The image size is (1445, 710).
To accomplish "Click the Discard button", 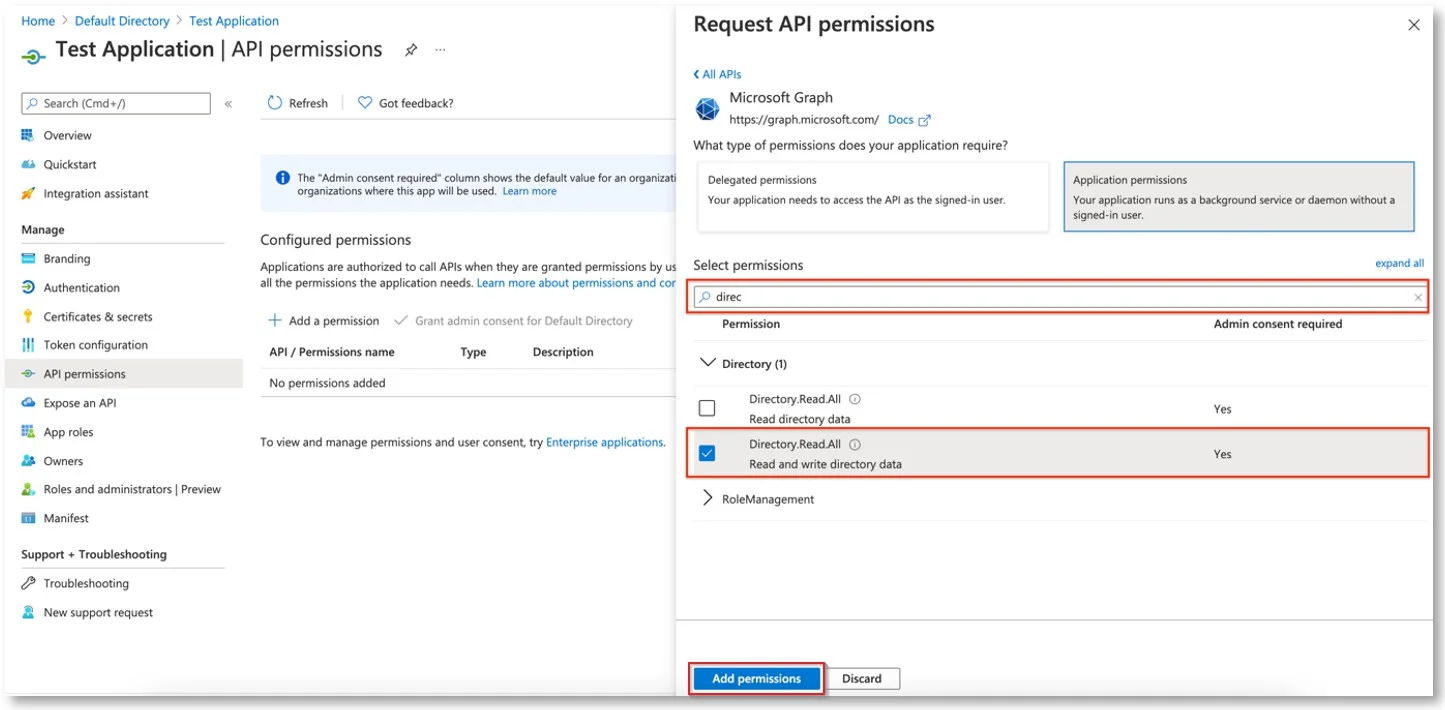I will click(x=862, y=678).
